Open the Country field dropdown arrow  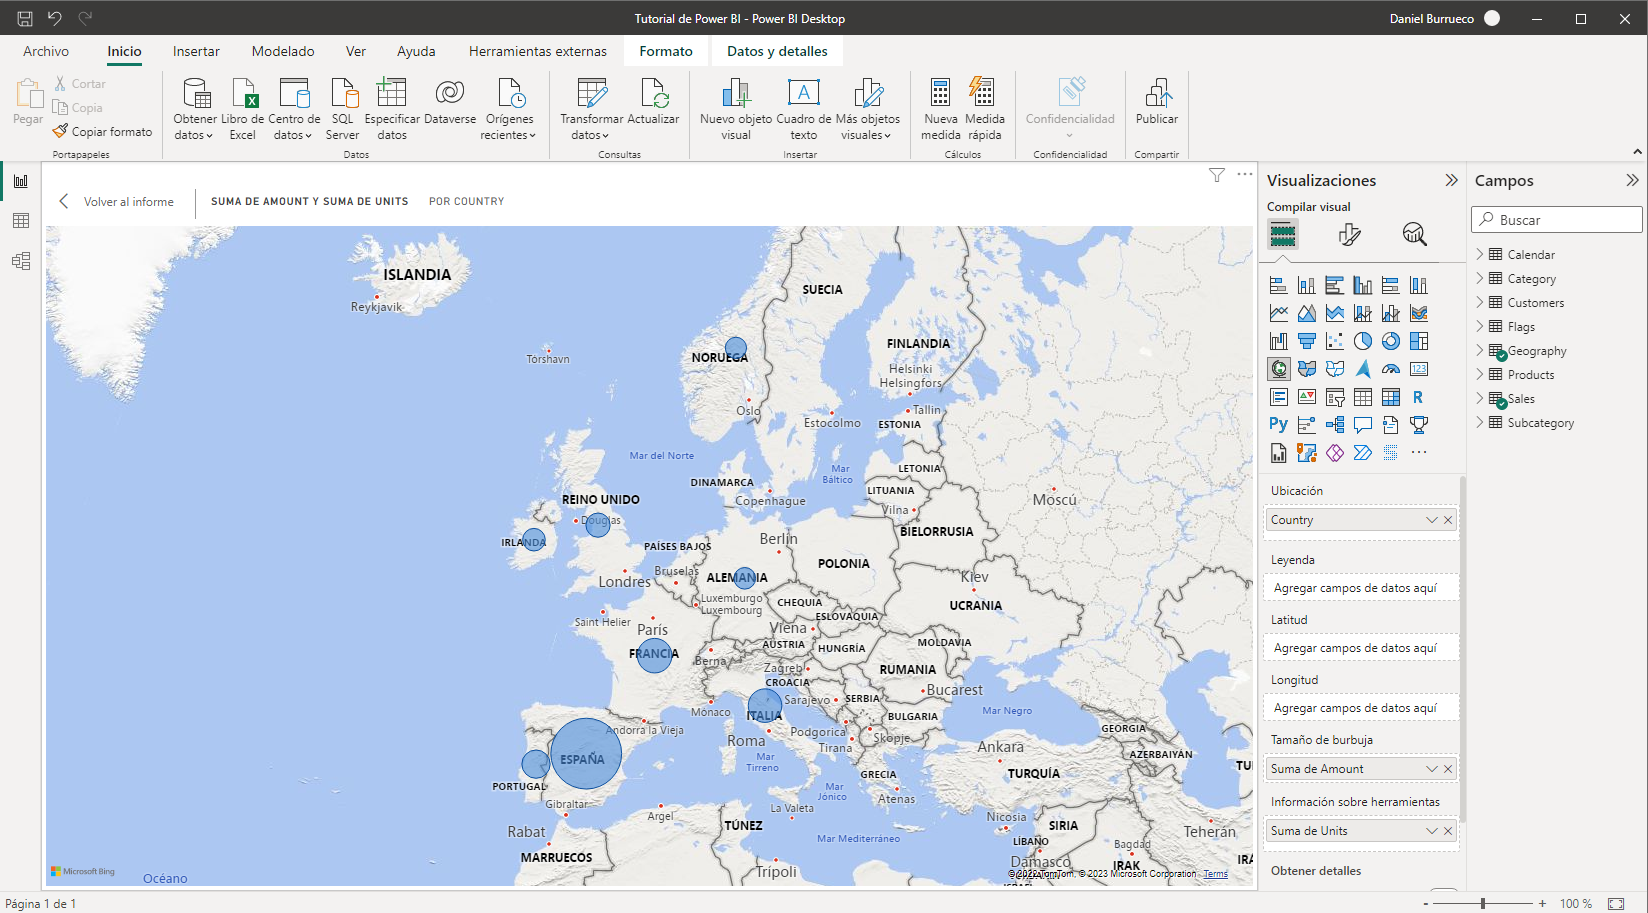tap(1431, 520)
